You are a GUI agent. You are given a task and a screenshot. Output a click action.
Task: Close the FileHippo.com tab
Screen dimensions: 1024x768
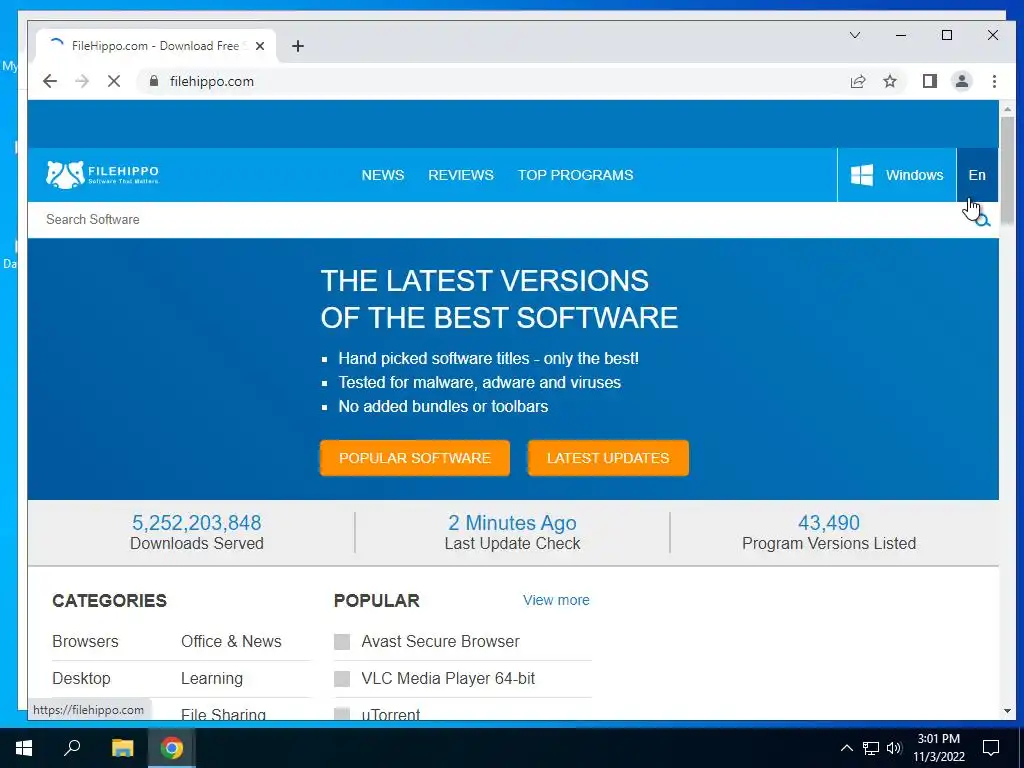tap(260, 46)
